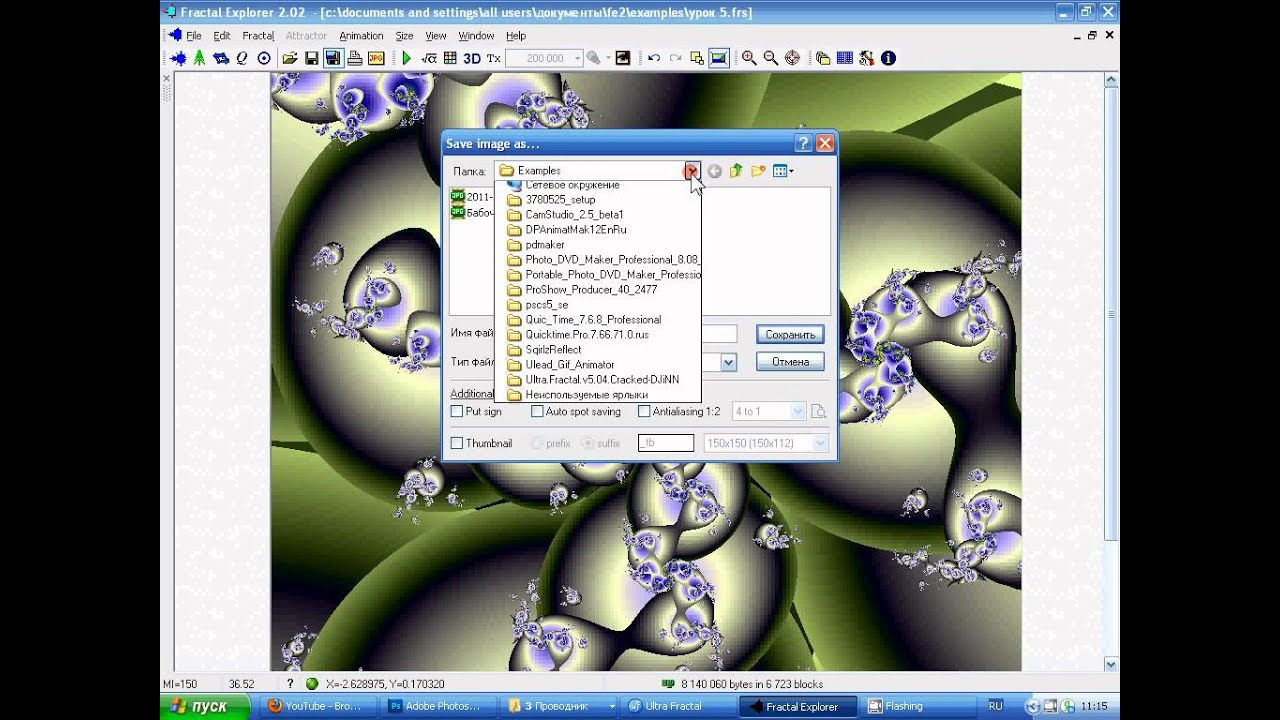Click the single floppy disk save icon
Viewport: 1280px width, 720px height.
coord(311,58)
